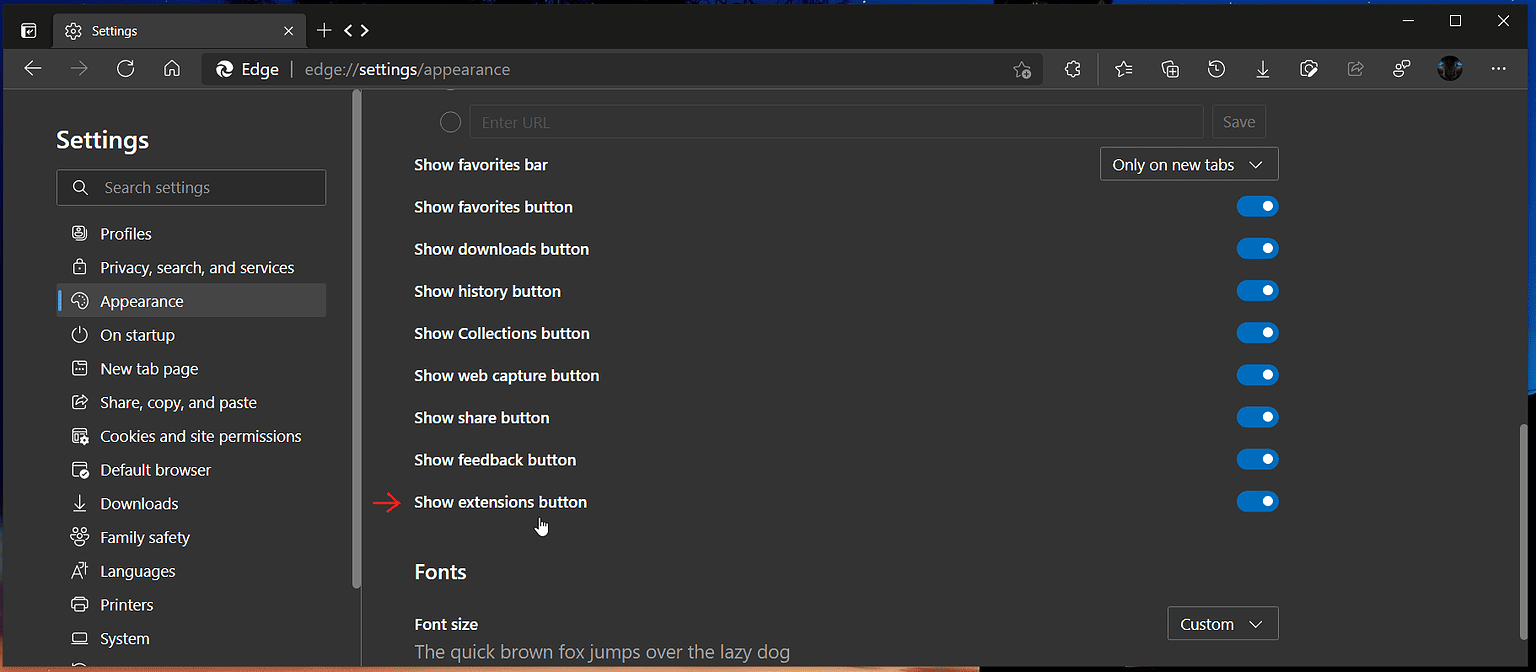Select Privacy, search, and services
The image size is (1536, 672).
tap(196, 267)
